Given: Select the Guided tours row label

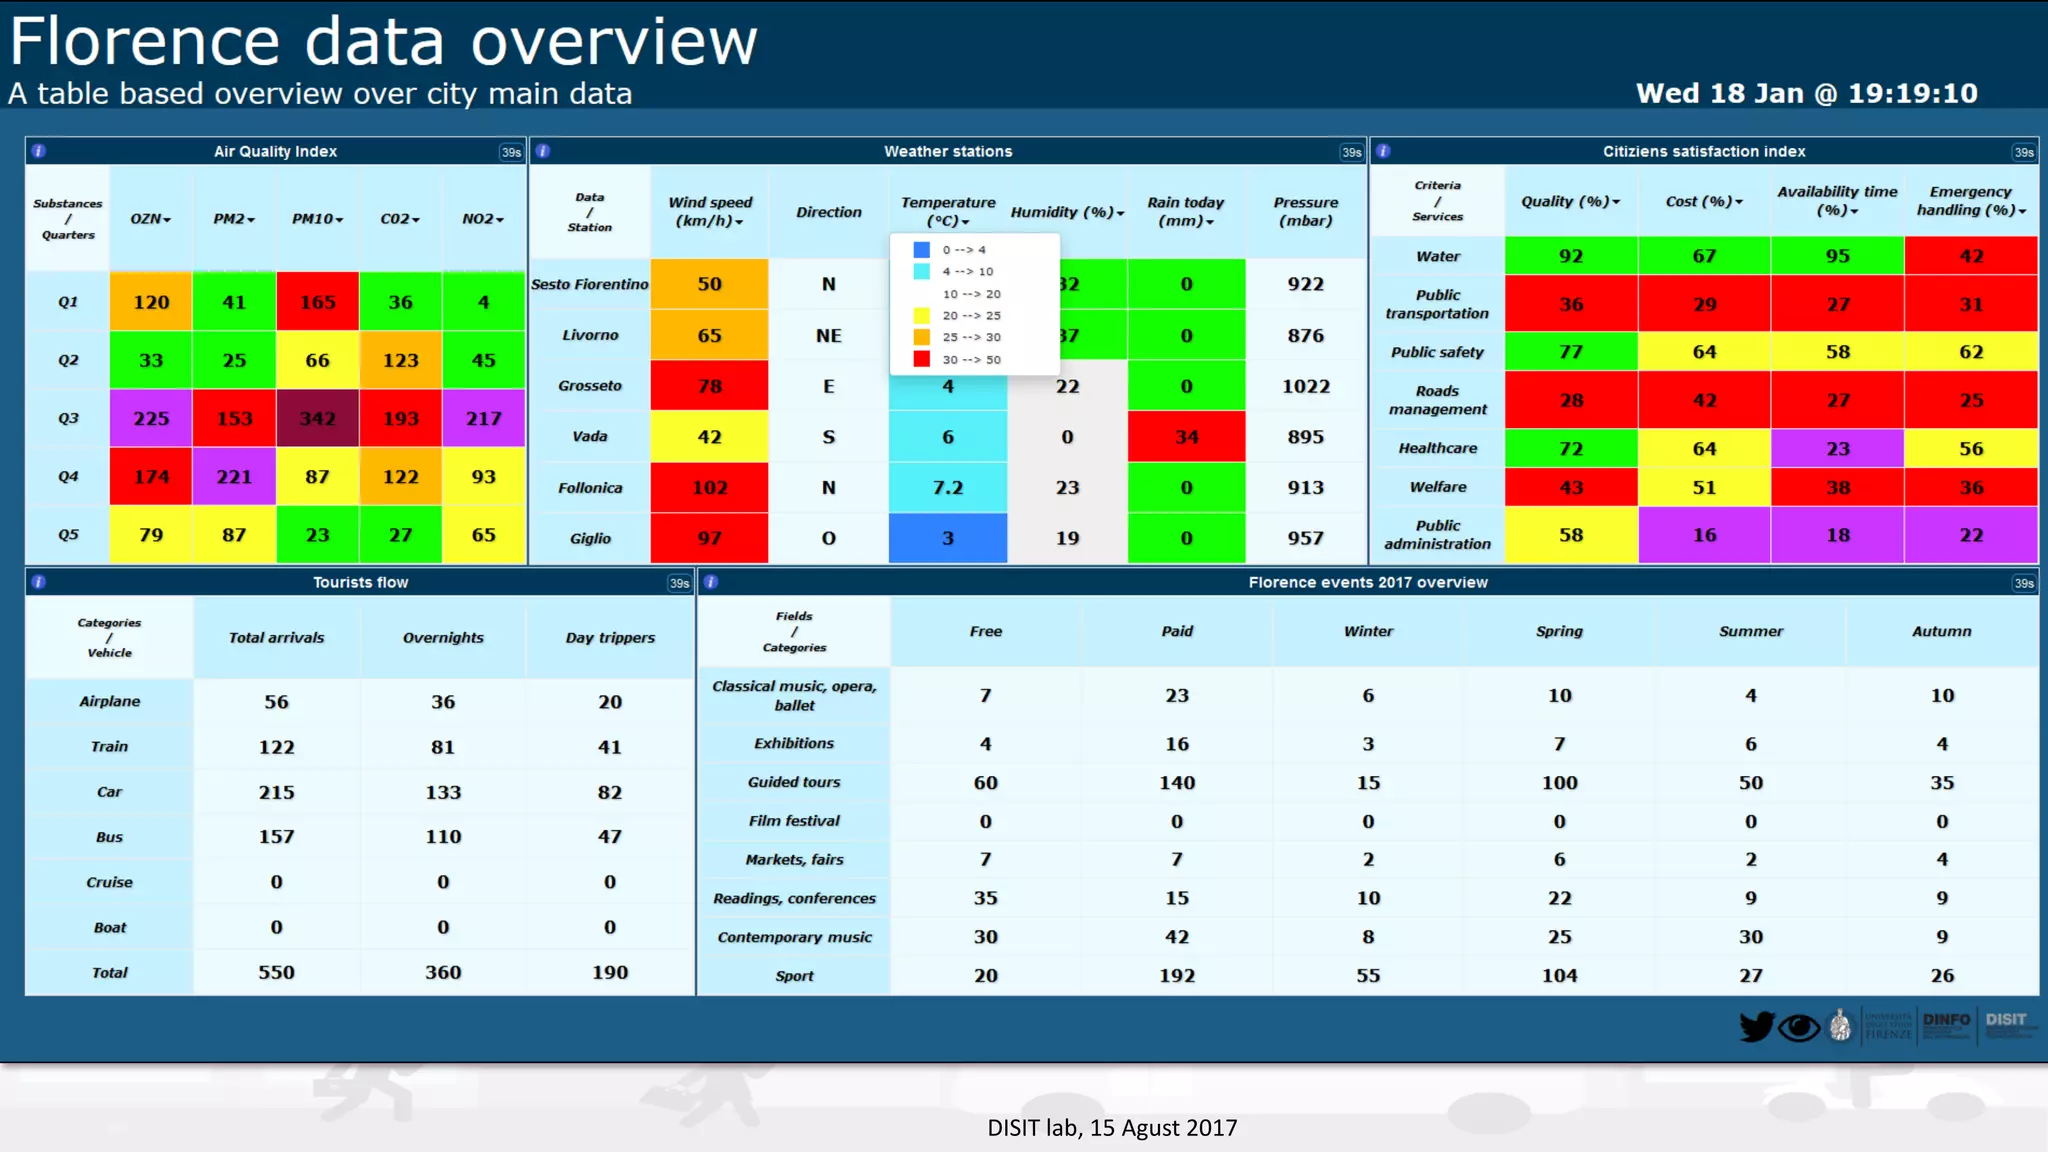Looking at the screenshot, I should (794, 782).
